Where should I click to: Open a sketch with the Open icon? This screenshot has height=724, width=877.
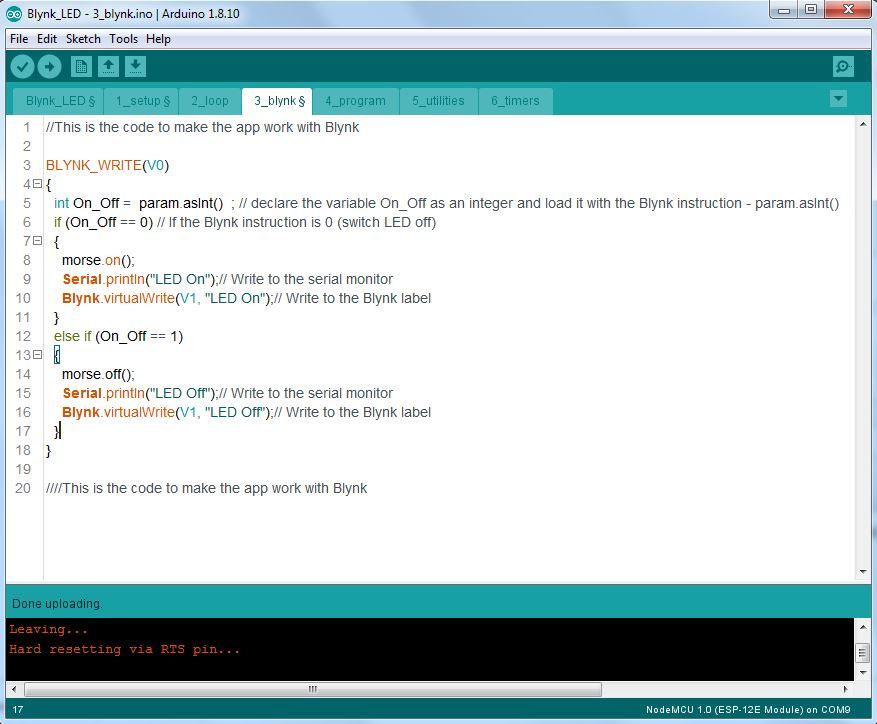[108, 67]
